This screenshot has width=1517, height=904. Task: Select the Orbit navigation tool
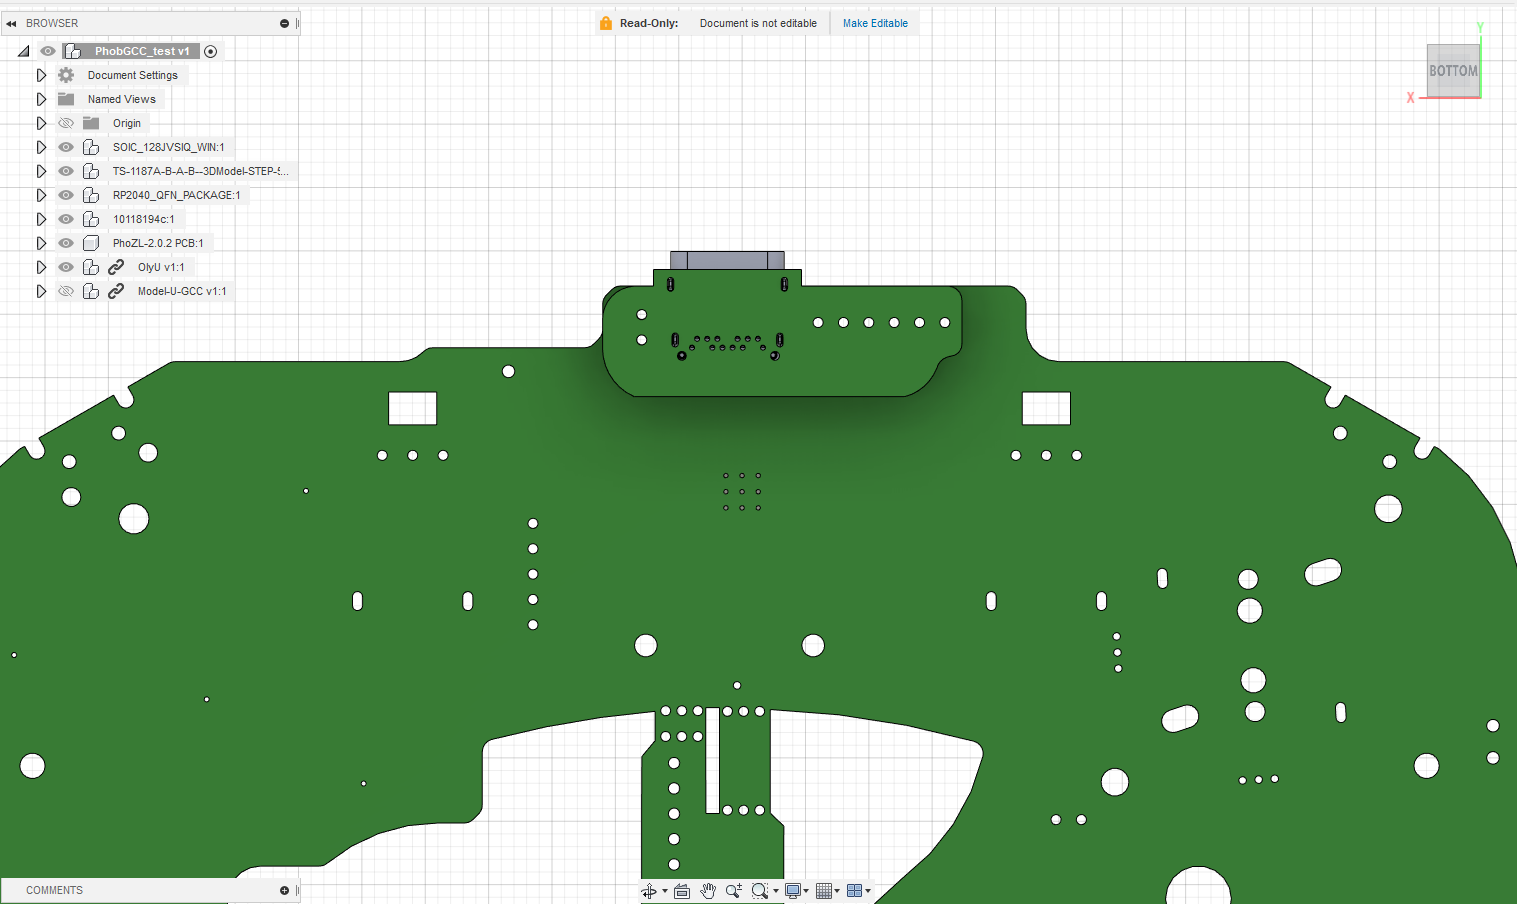pos(649,891)
